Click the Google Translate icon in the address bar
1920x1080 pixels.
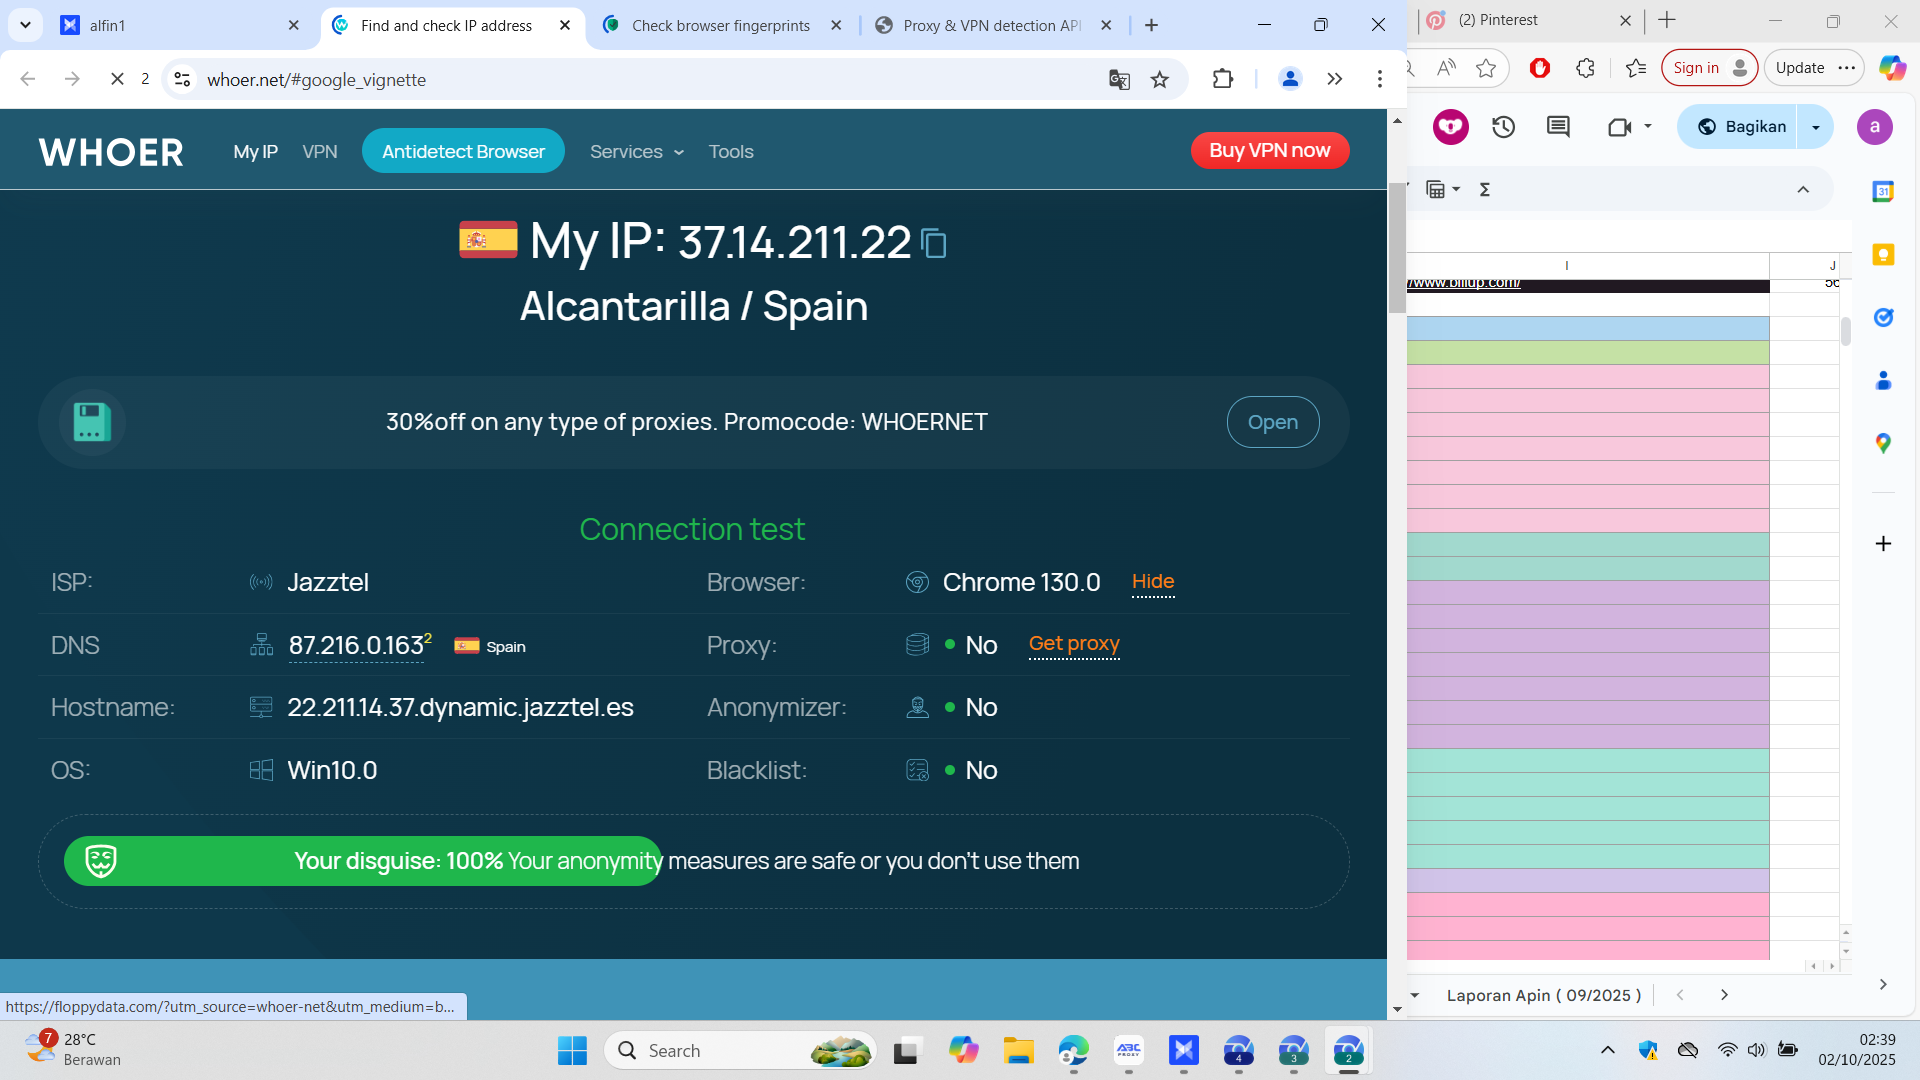coord(1119,80)
